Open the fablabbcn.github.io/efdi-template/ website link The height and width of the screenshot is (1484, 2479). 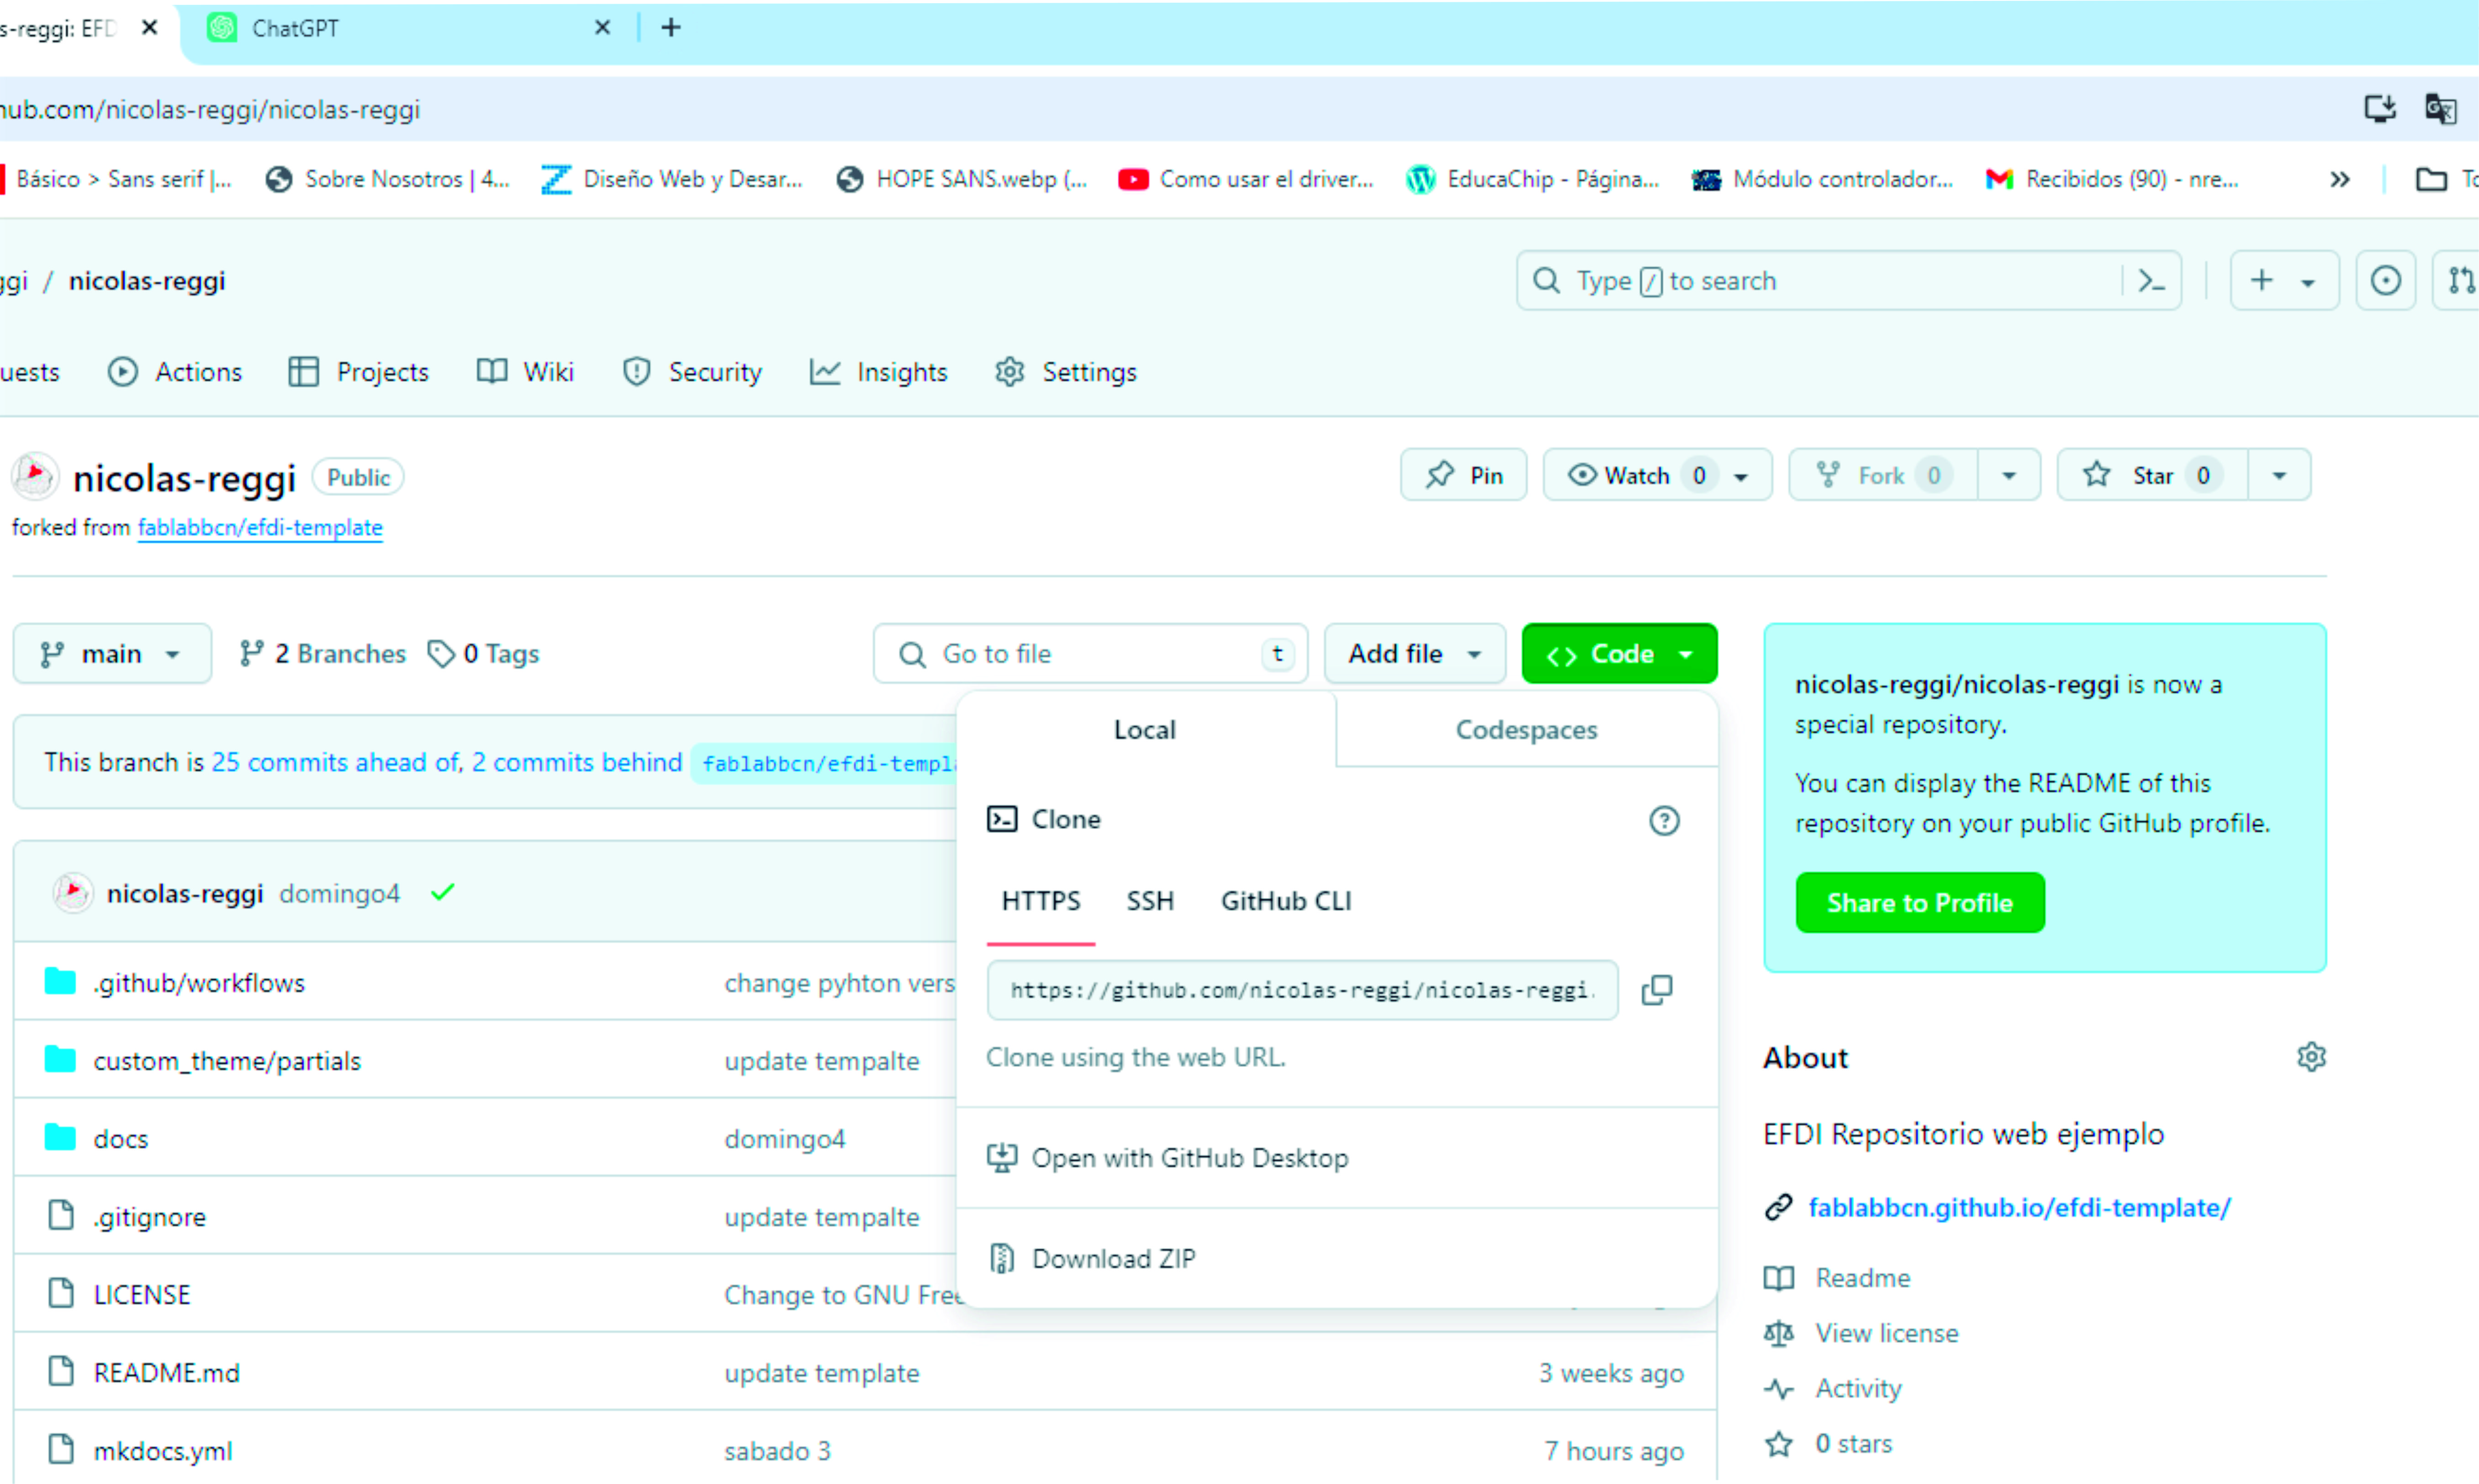click(x=2019, y=1208)
